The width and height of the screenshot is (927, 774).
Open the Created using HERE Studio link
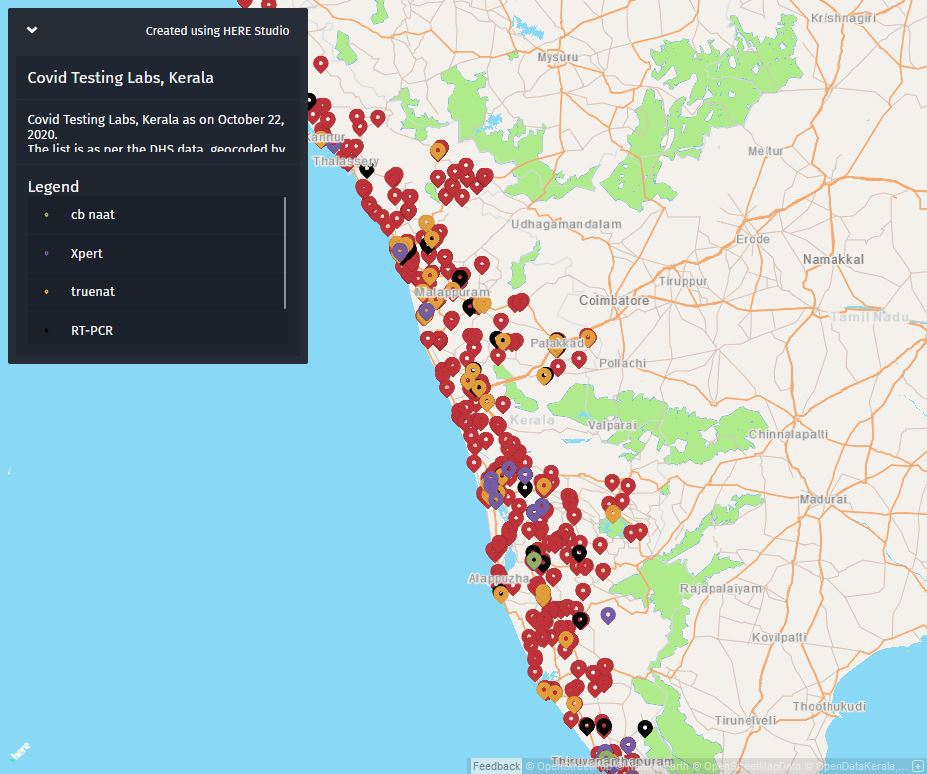217,31
